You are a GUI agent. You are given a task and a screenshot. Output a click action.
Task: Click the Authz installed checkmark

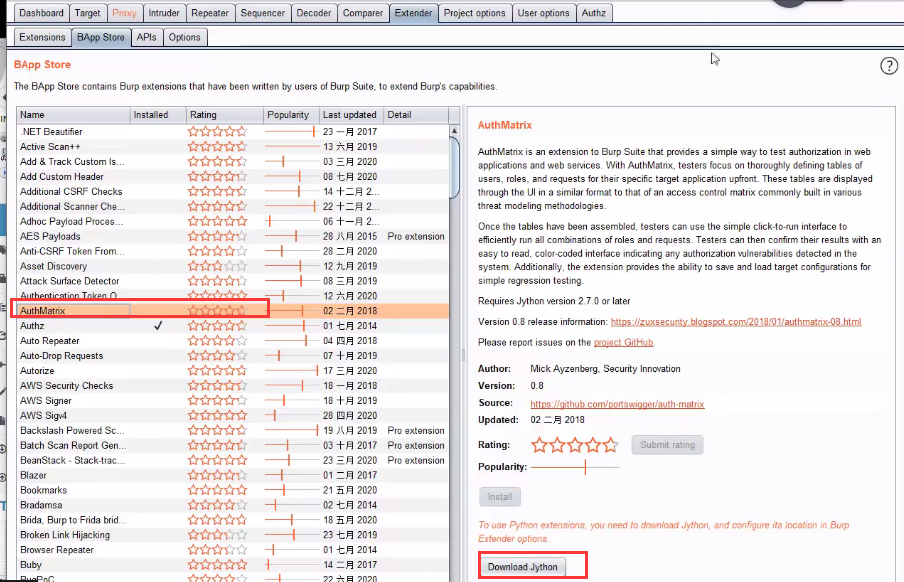click(x=158, y=326)
